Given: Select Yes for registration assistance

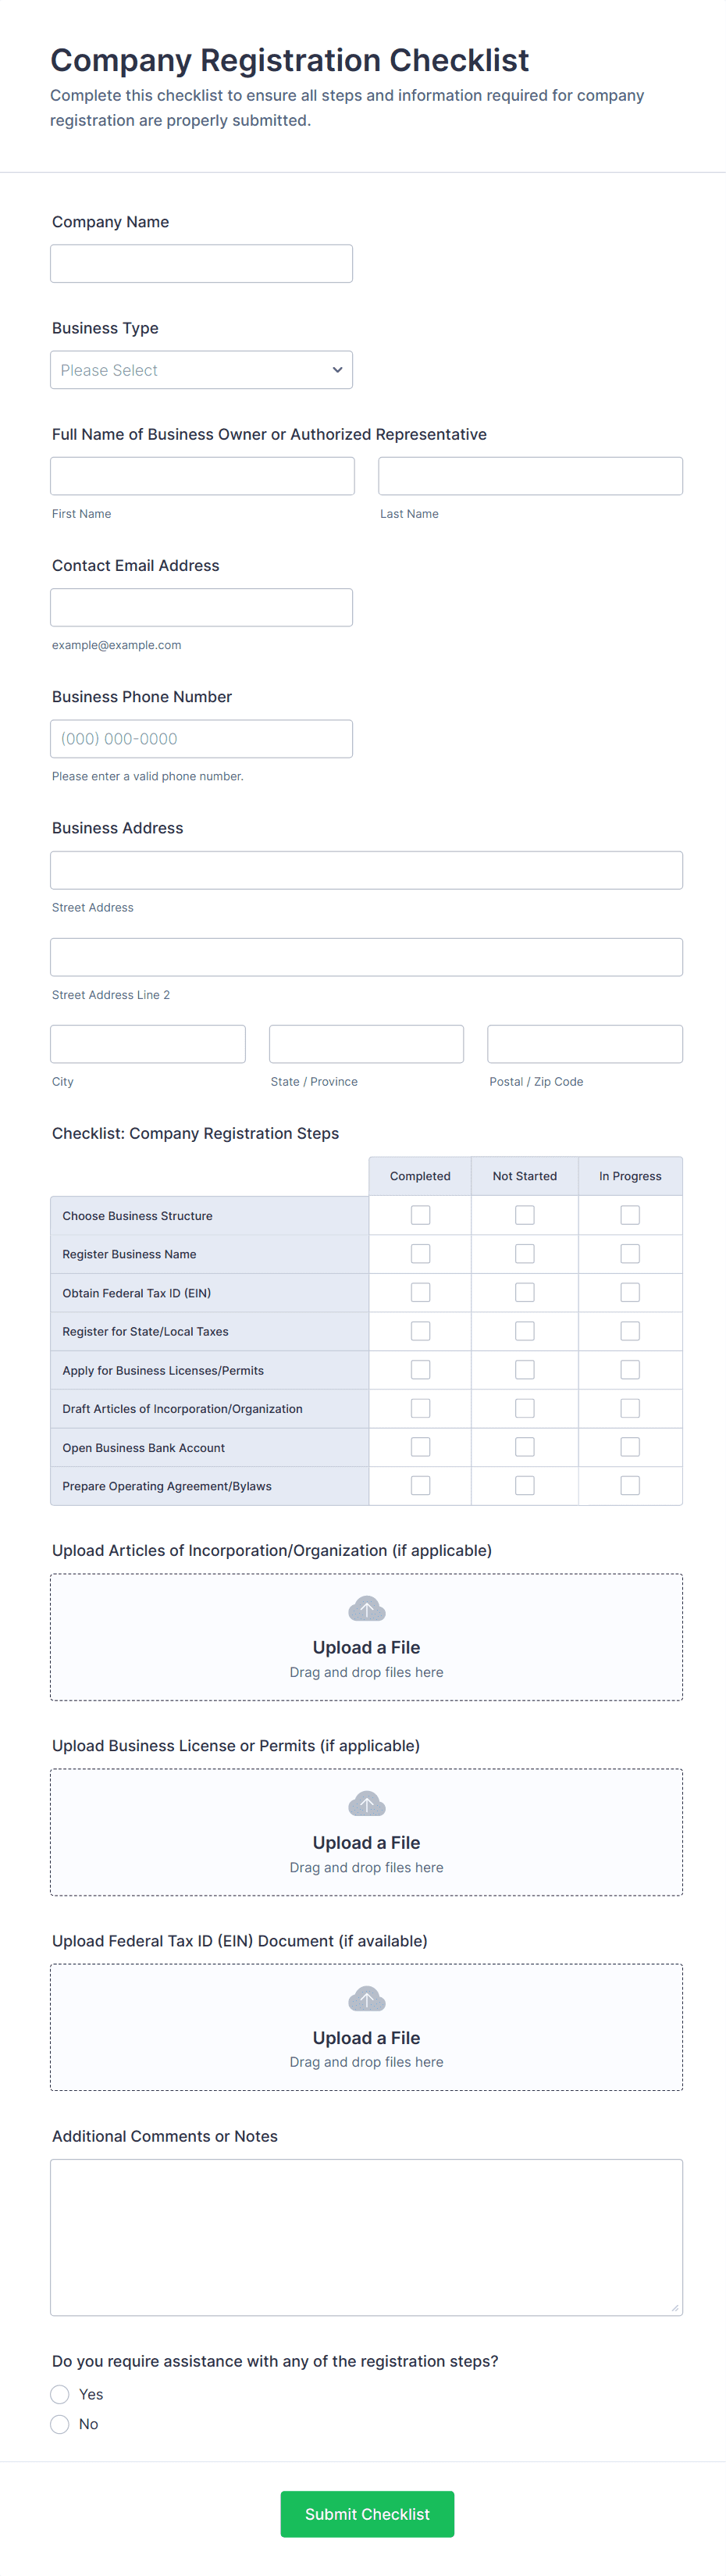Looking at the screenshot, I should (x=60, y=2394).
